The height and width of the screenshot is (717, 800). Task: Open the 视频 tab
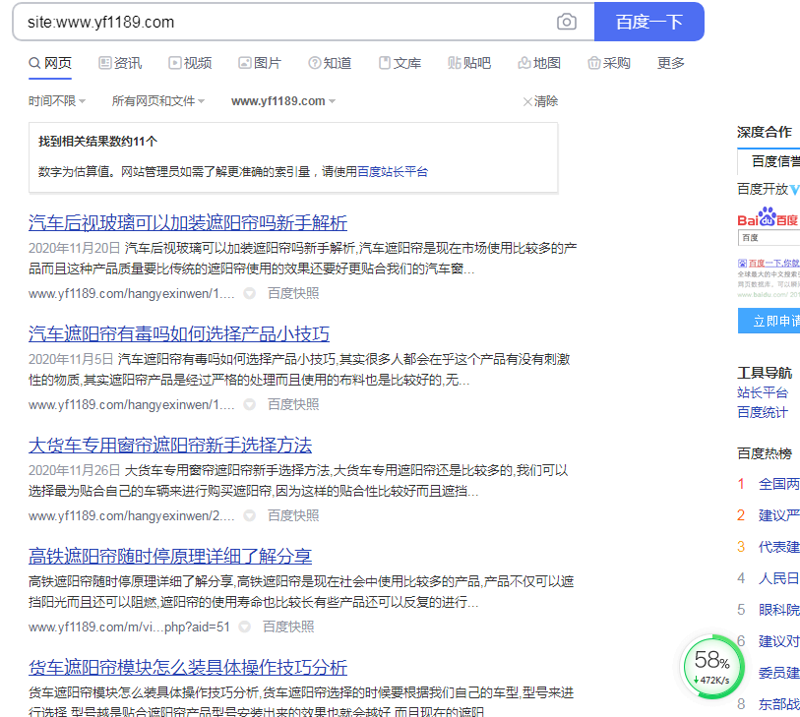(x=190, y=63)
